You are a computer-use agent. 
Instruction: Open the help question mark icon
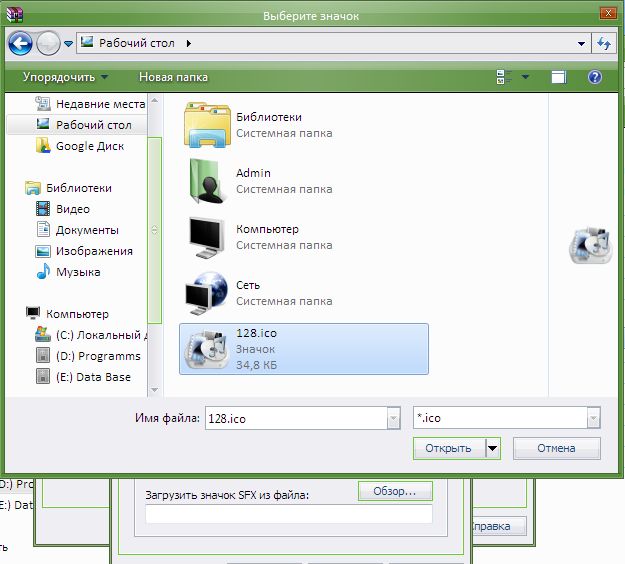[594, 77]
